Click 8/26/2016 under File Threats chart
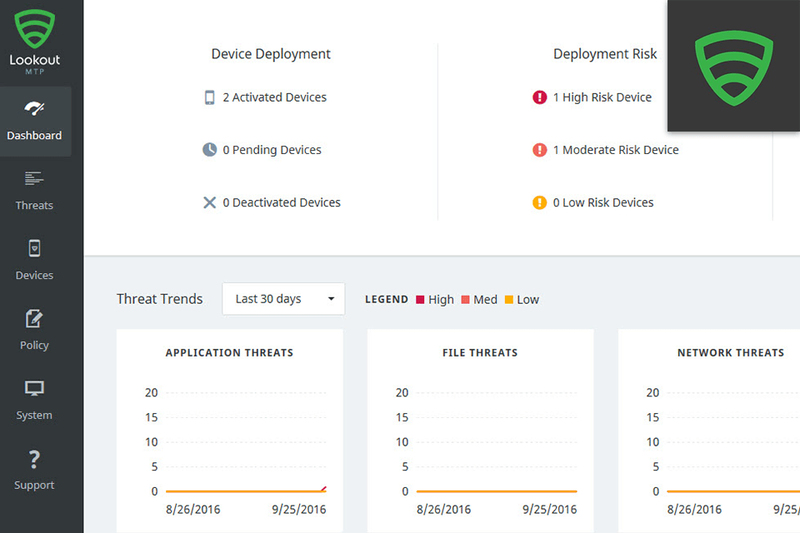800x533 pixels. [x=443, y=510]
